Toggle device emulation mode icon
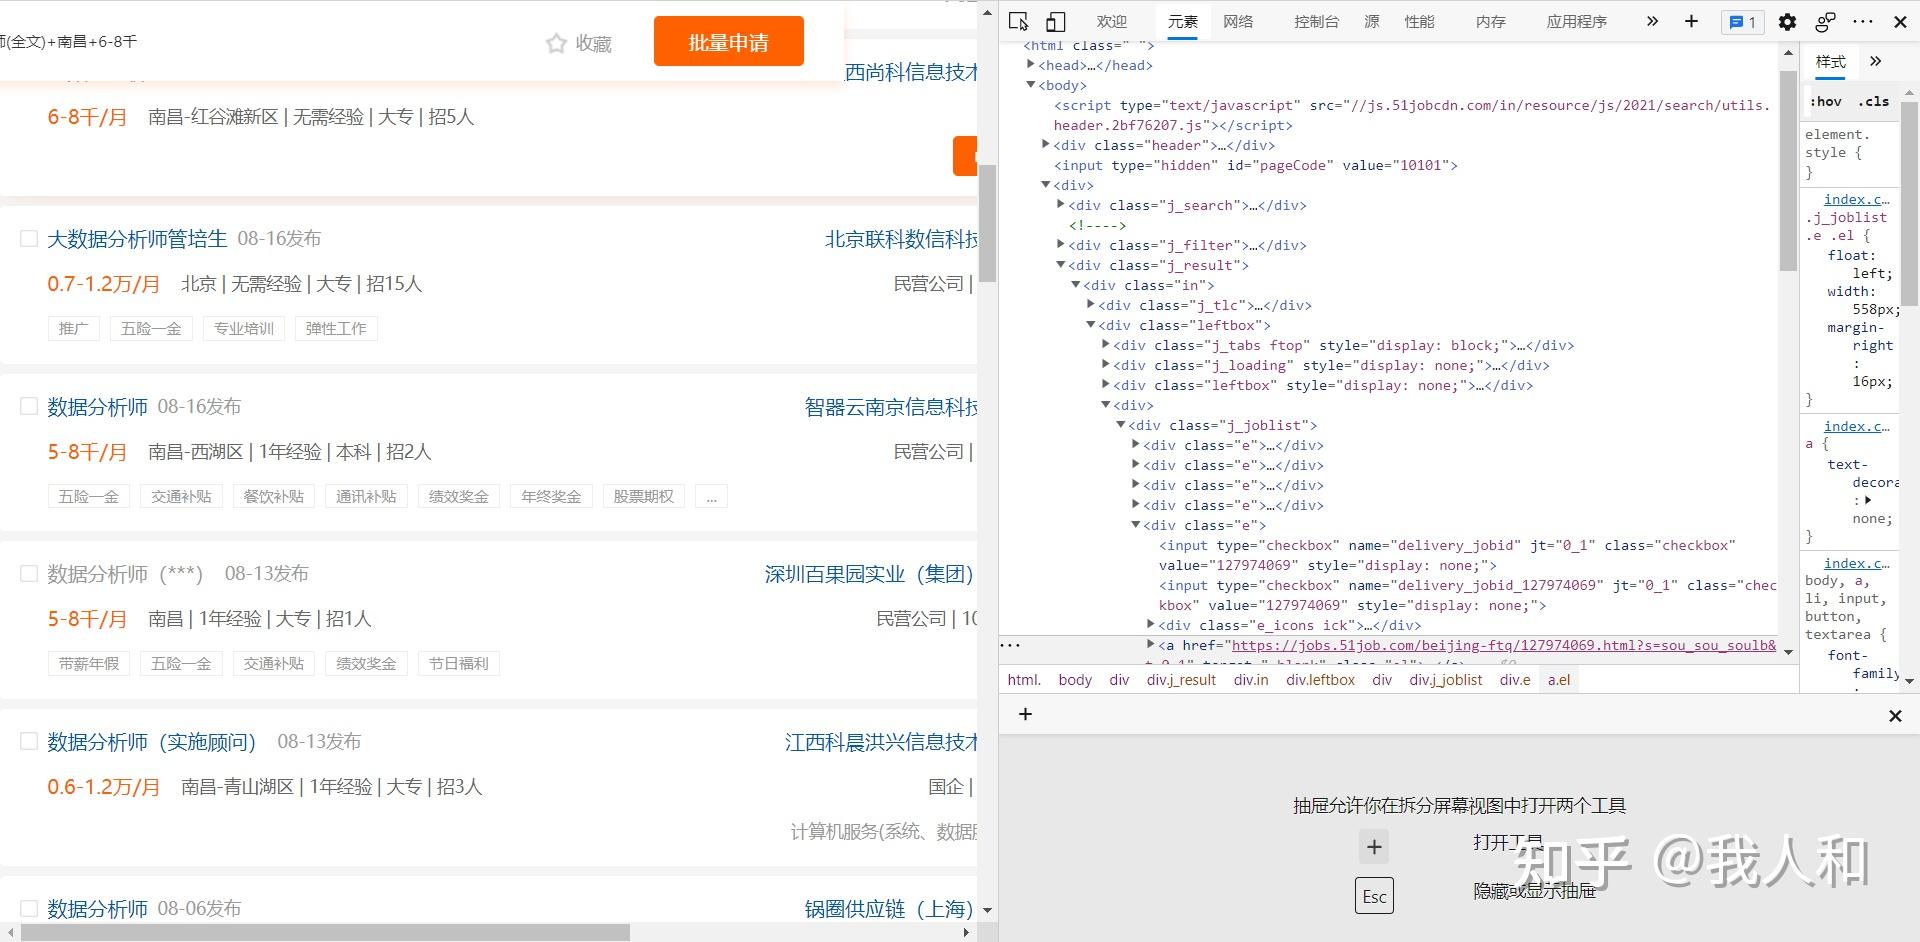Viewport: 1920px width, 942px height. coord(1055,21)
